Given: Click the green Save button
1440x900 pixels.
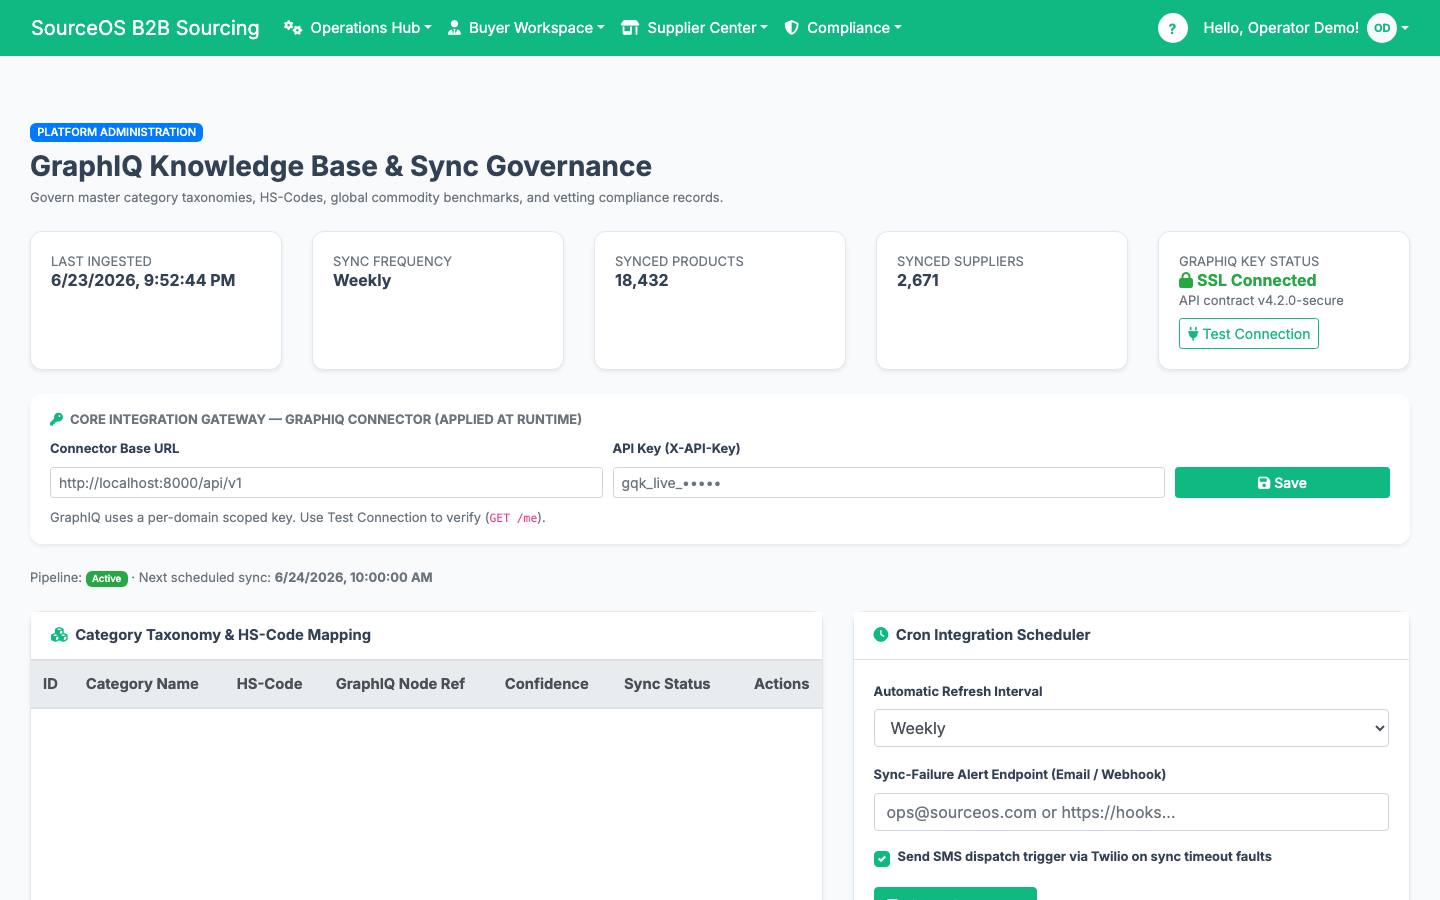Looking at the screenshot, I should point(1282,483).
